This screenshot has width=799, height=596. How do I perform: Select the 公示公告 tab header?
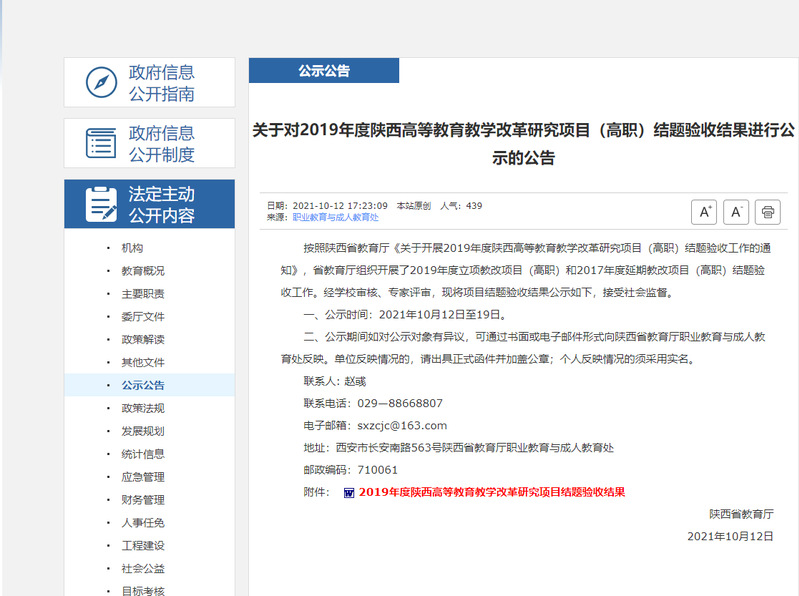(323, 71)
